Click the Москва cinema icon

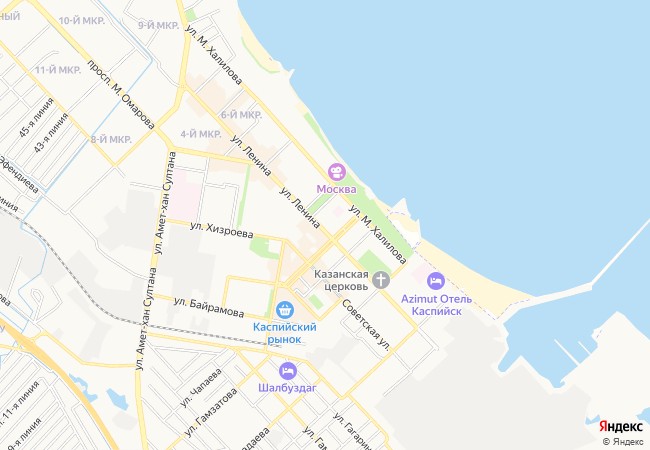pyautogui.click(x=337, y=172)
